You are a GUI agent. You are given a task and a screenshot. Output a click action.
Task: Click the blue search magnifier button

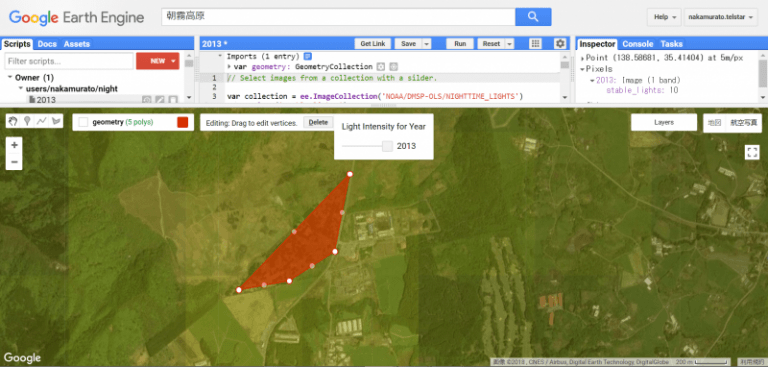point(533,17)
